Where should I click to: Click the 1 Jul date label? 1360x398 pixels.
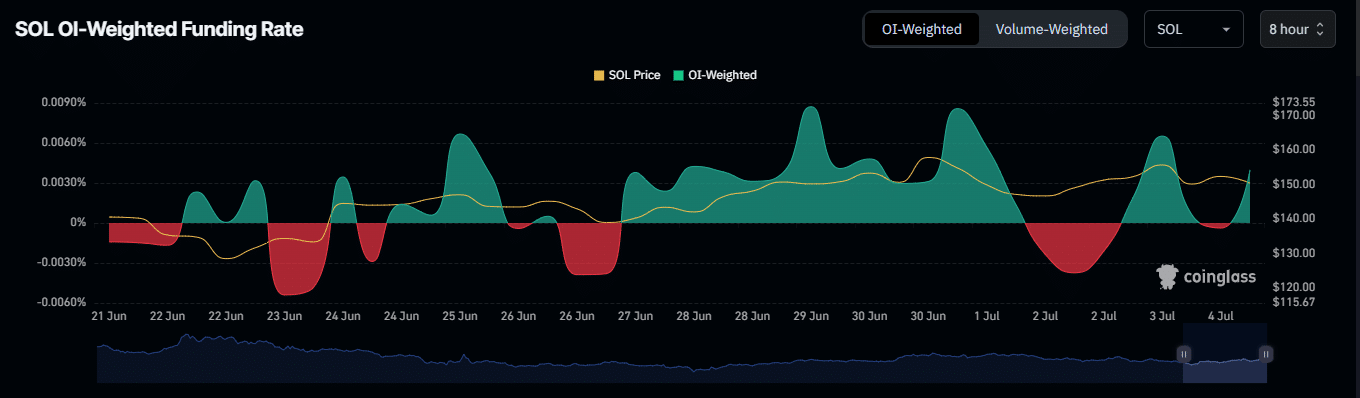click(986, 316)
